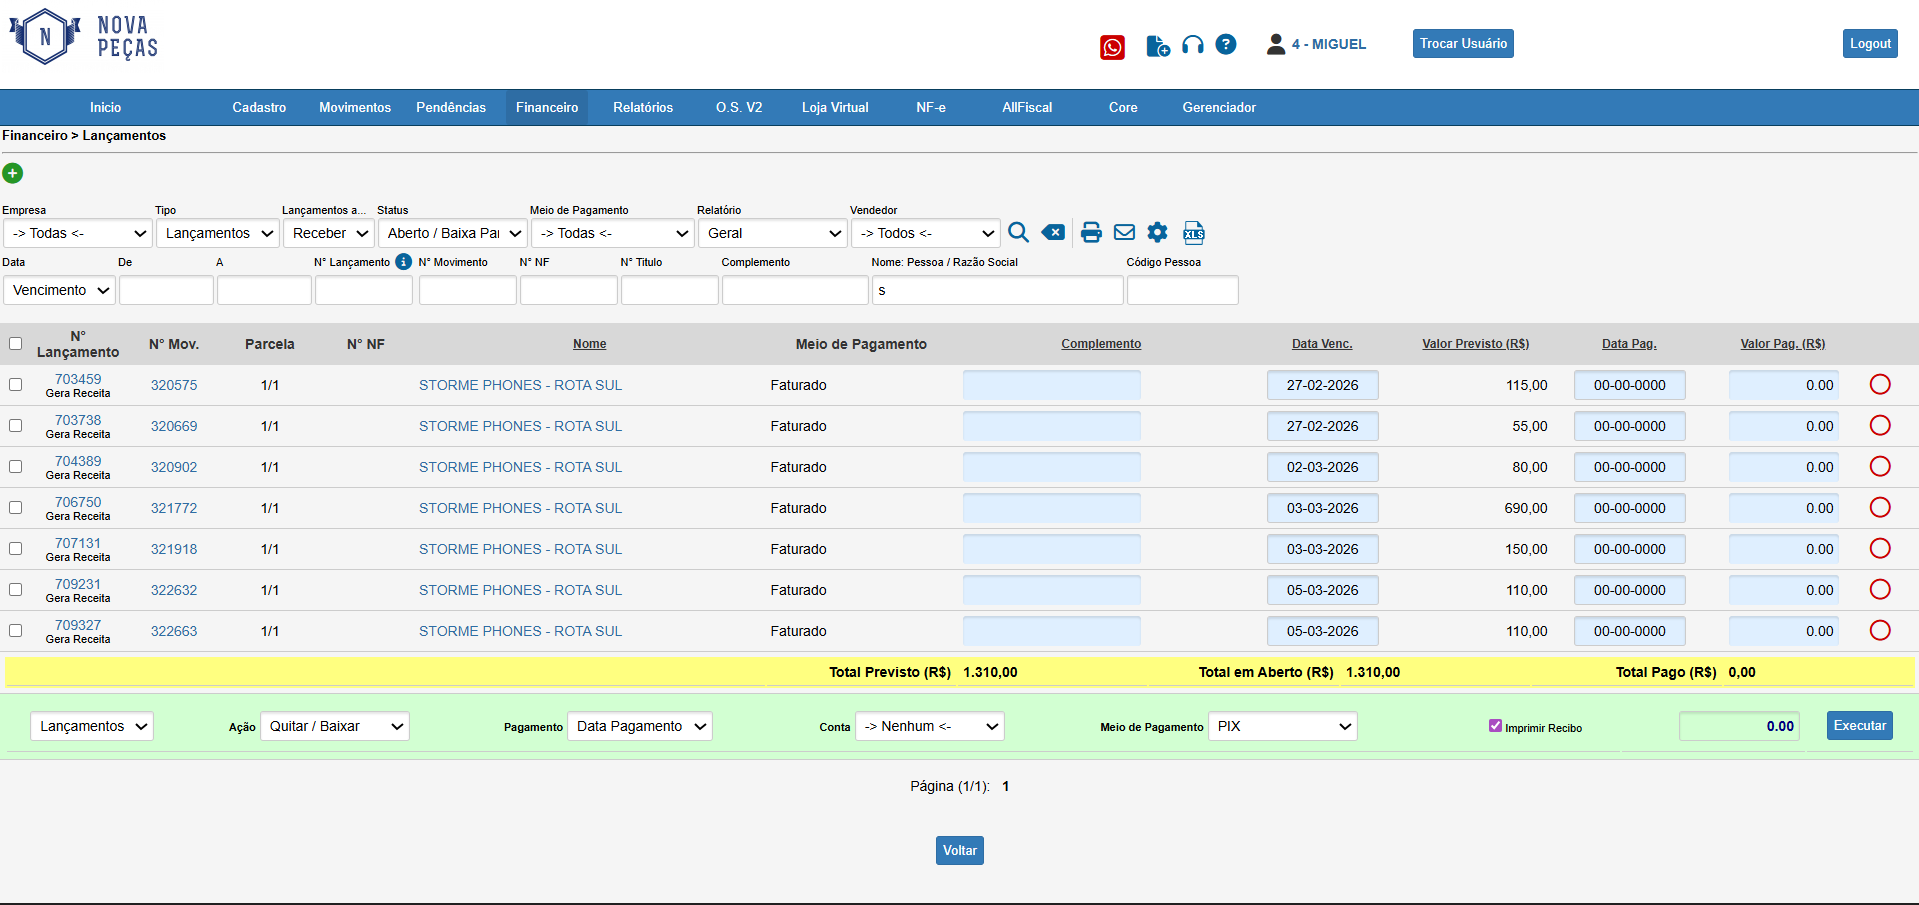1919x905 pixels.
Task: Open the Cadastro menu
Action: pyautogui.click(x=259, y=107)
